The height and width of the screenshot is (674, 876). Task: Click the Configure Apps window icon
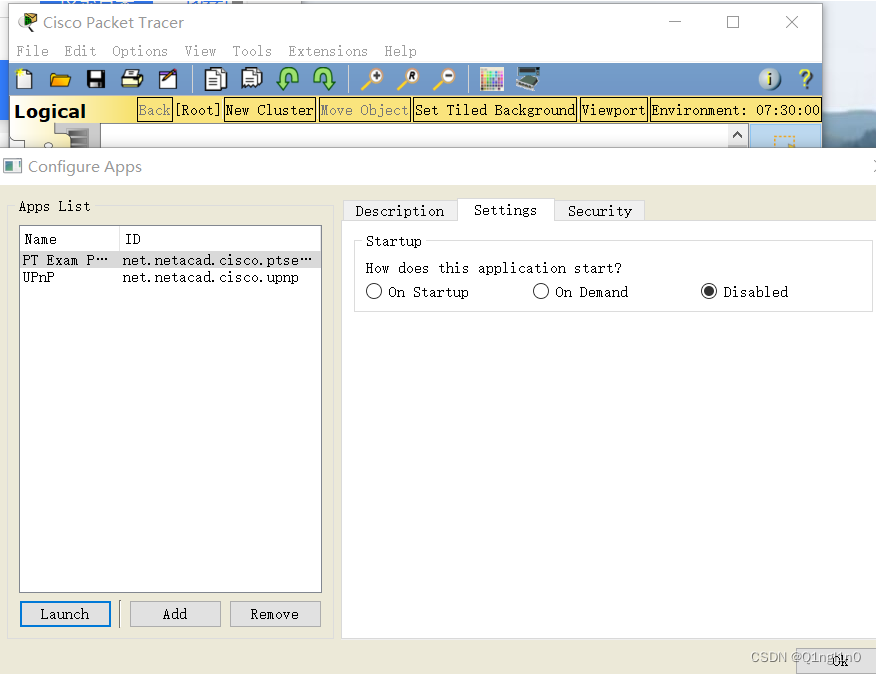(x=12, y=166)
